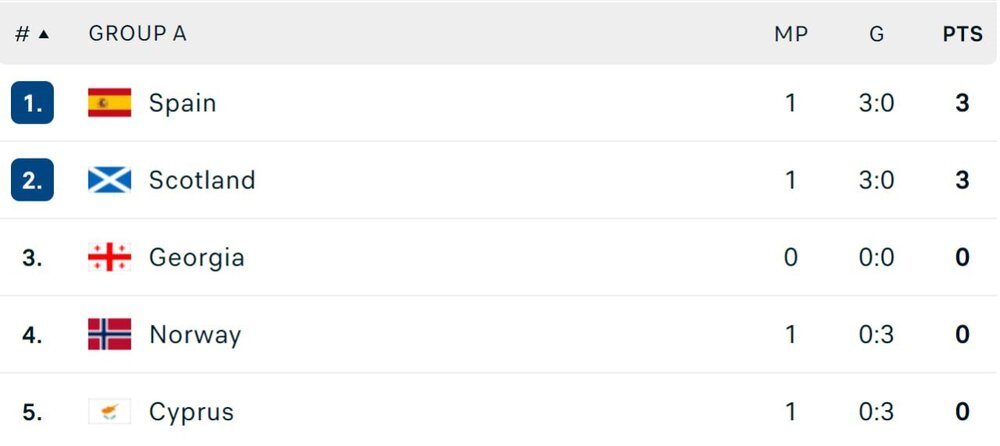Click the Georgia flag icon
Viewport: 1000px width, 446px height.
tap(109, 257)
